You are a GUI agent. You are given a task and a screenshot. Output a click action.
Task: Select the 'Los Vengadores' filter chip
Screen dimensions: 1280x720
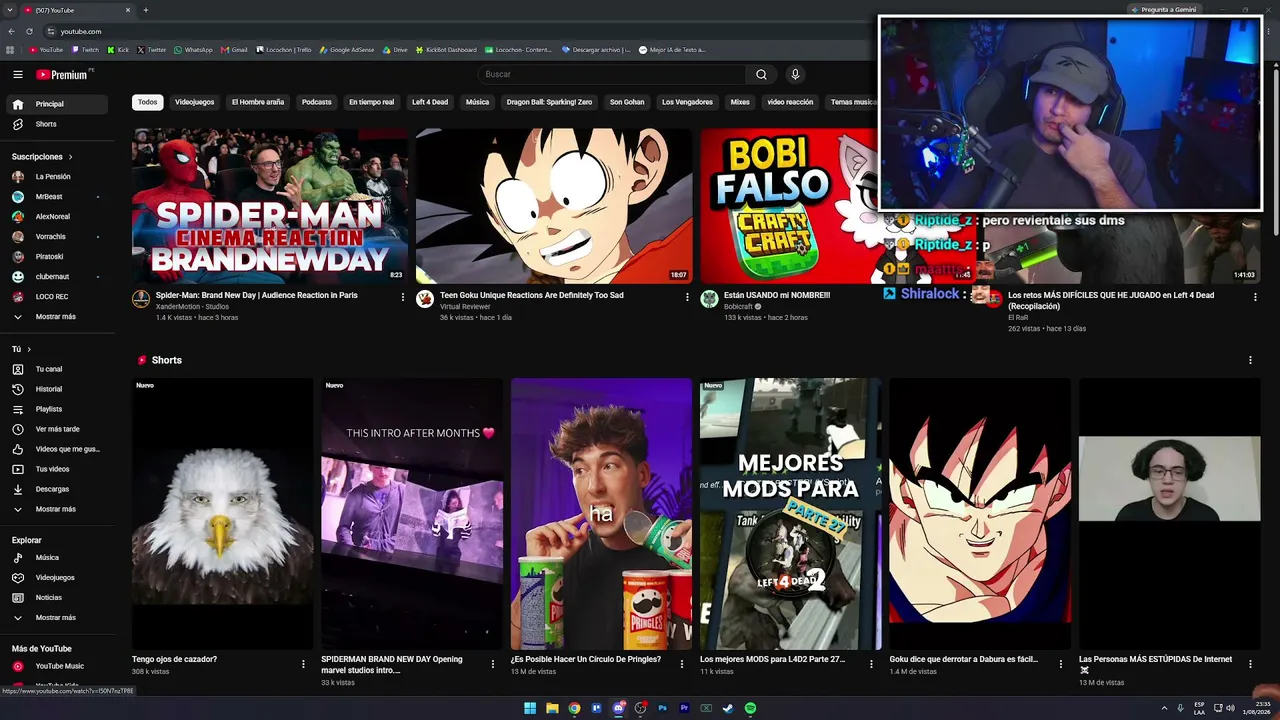[688, 102]
